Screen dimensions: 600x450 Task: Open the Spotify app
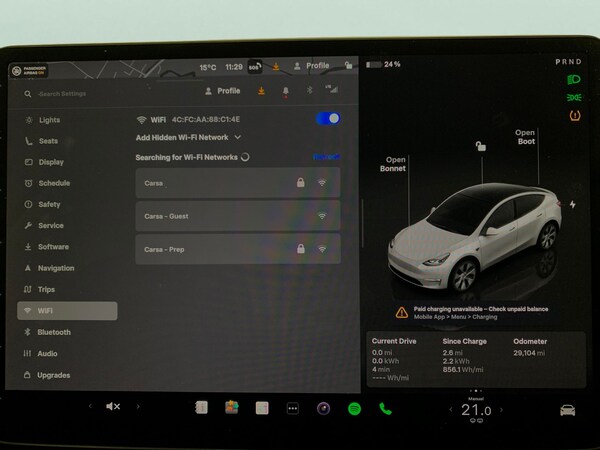tap(354, 409)
